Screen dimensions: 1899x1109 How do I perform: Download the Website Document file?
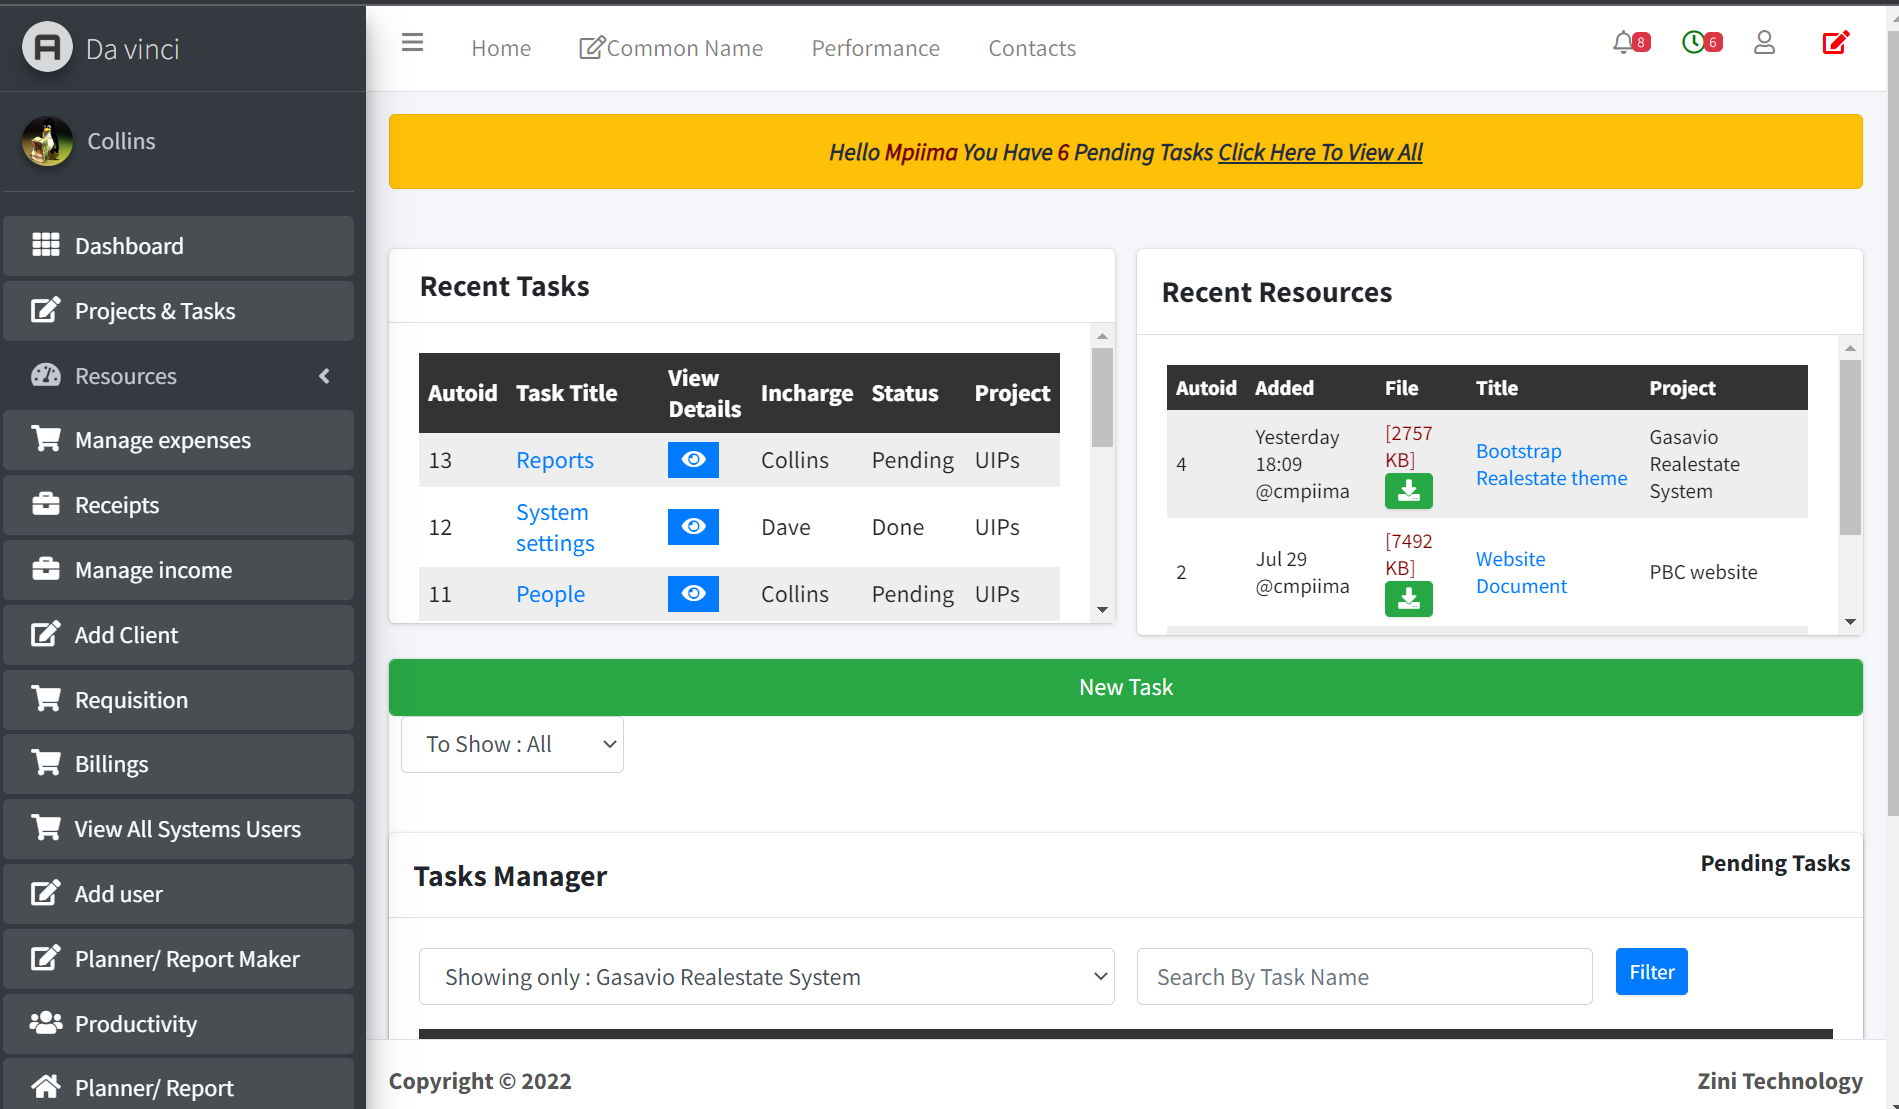(x=1408, y=599)
